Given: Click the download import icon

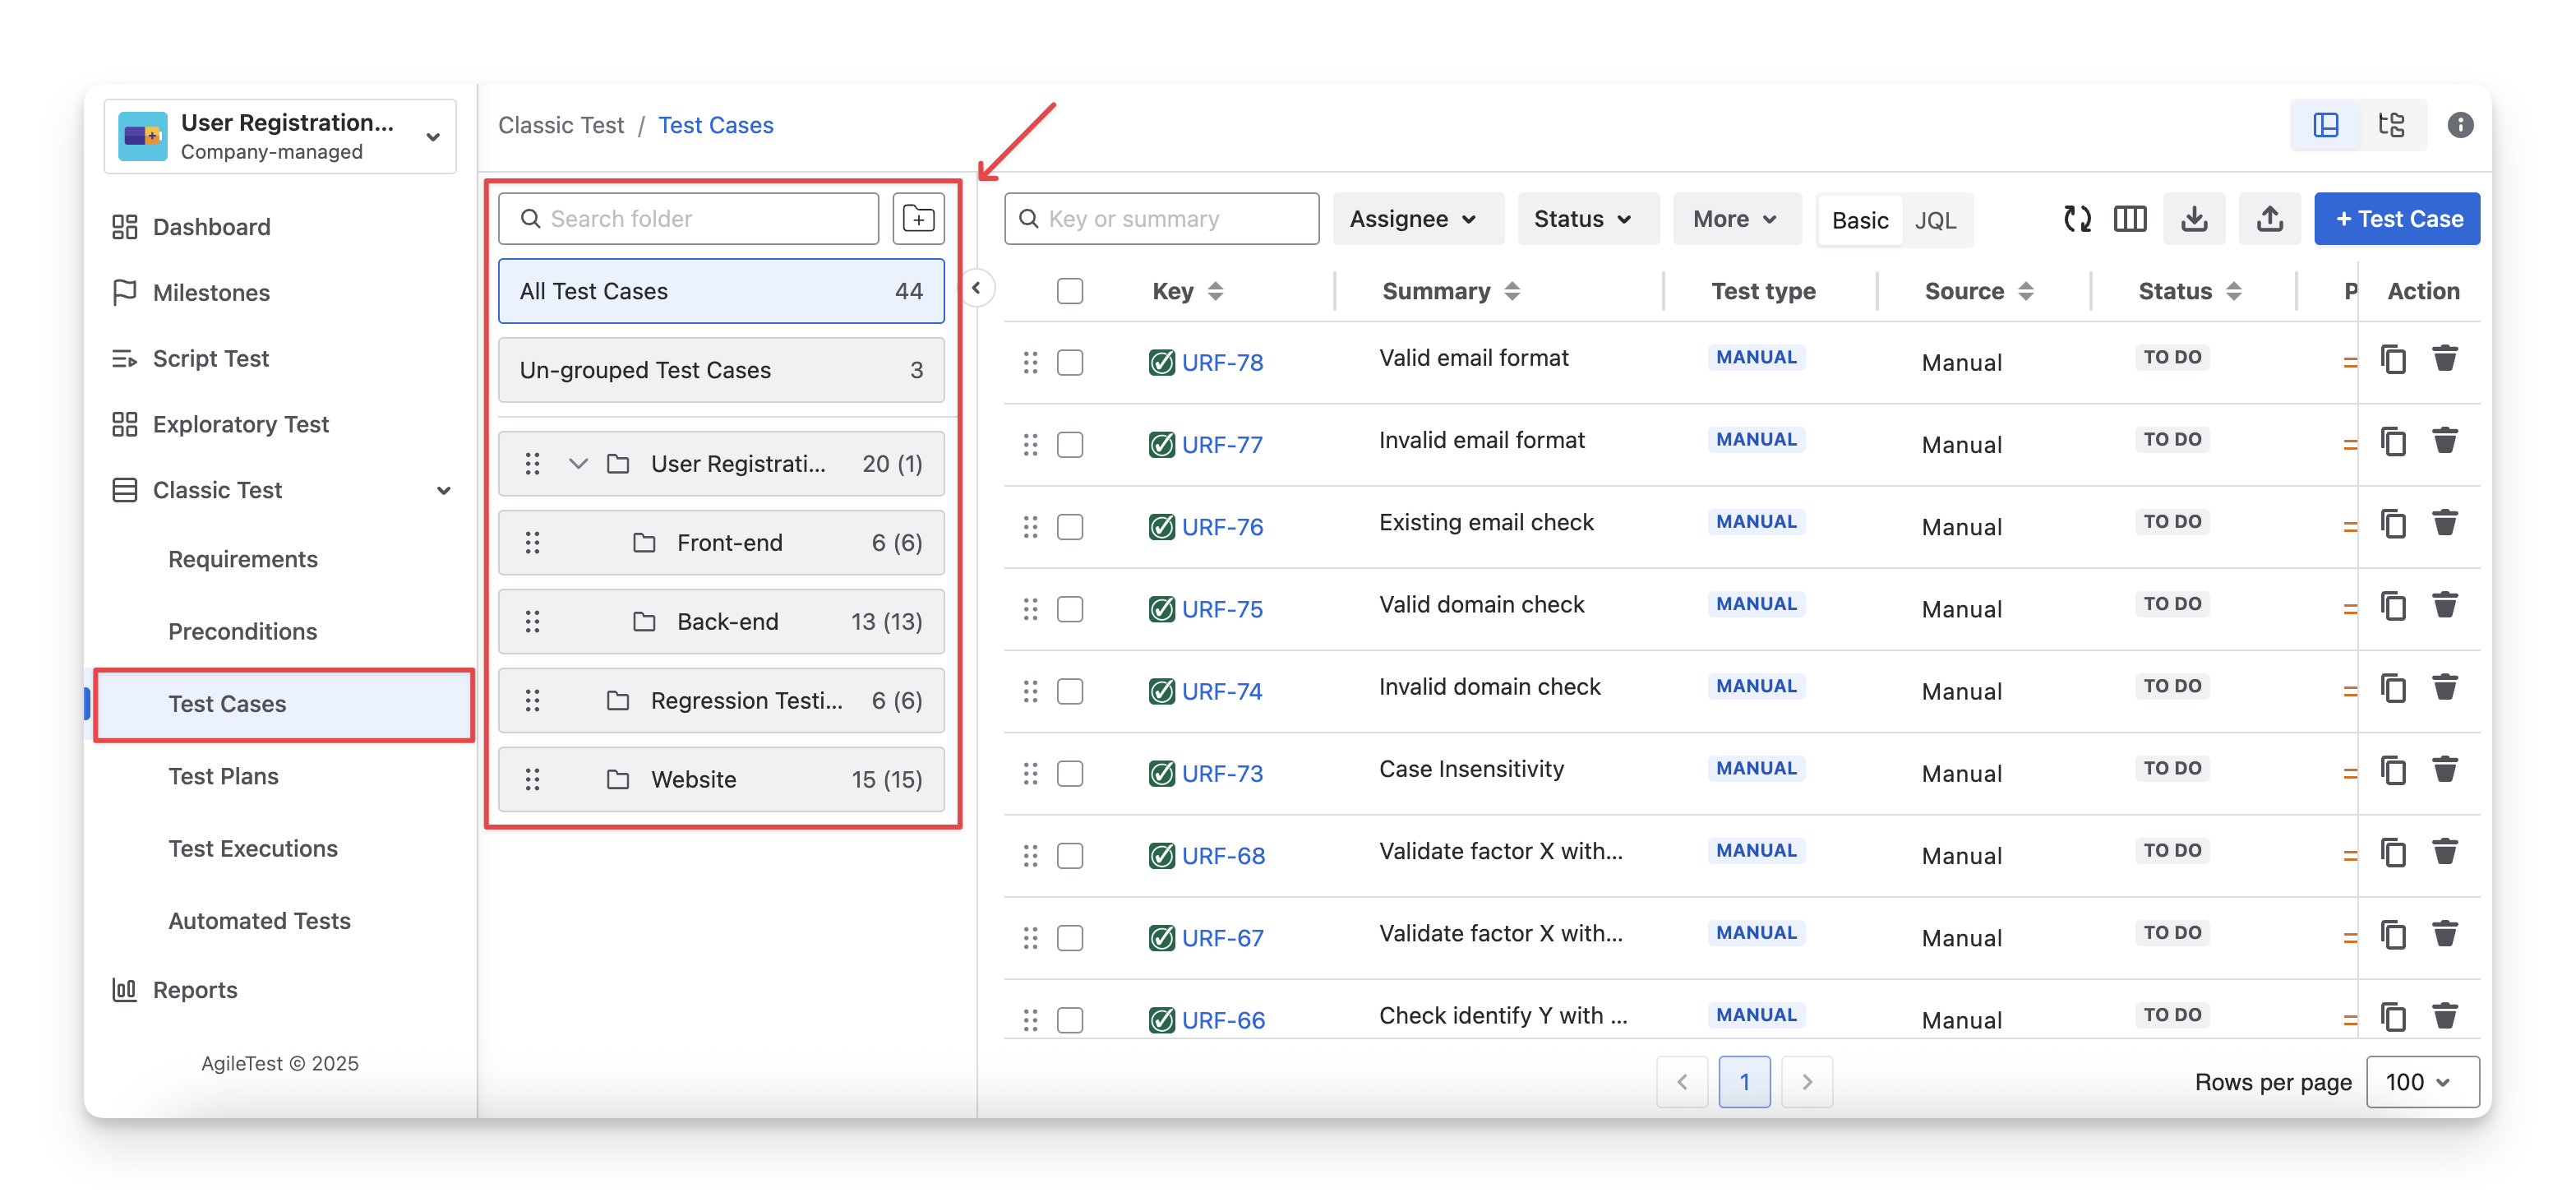Looking at the screenshot, I should tap(2193, 218).
